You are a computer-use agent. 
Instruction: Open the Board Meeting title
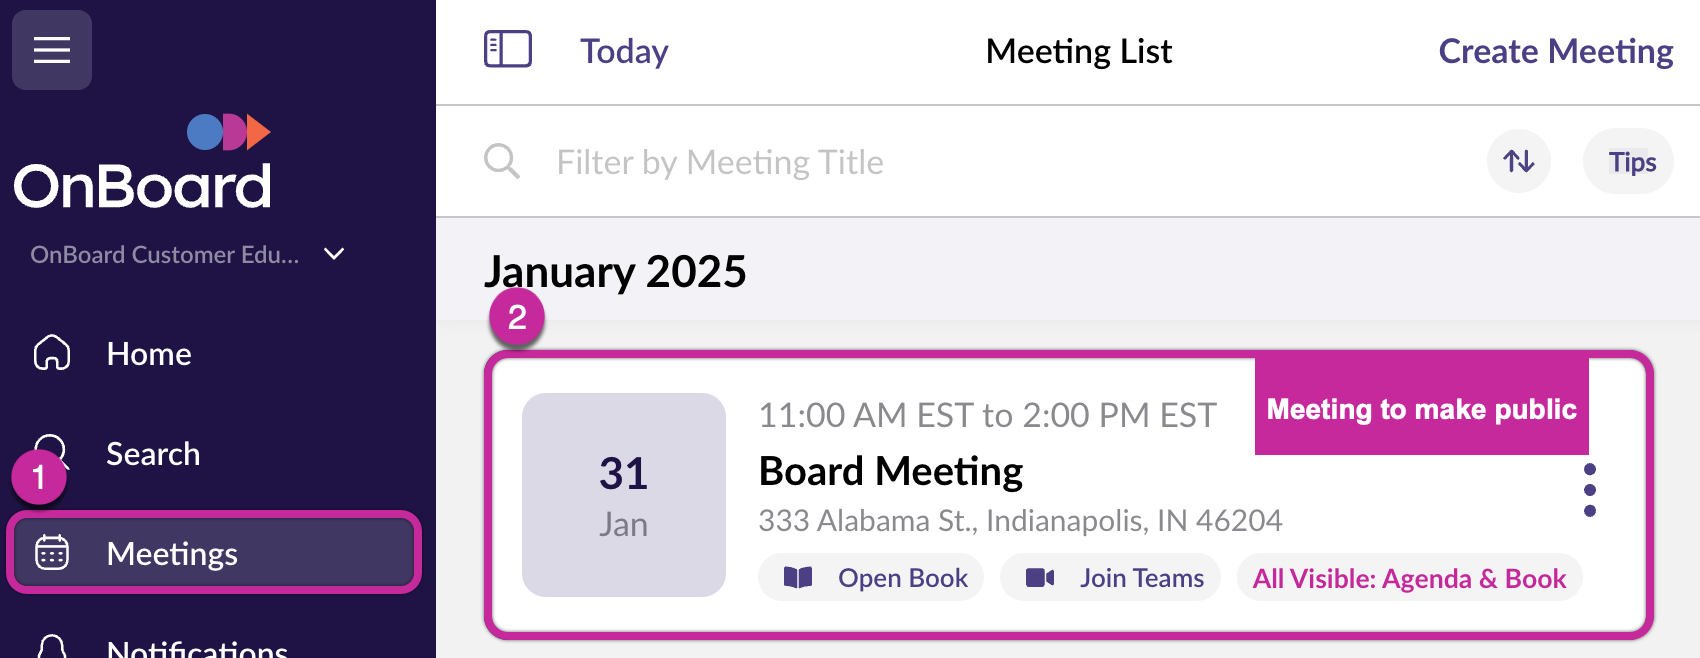[890, 471]
